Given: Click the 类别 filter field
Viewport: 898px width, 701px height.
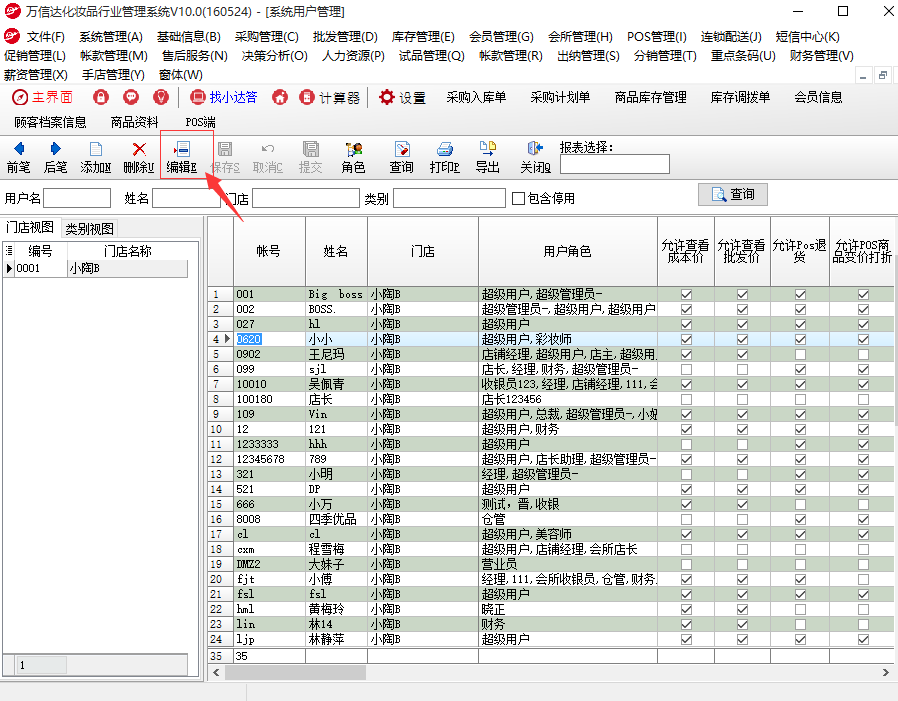Looking at the screenshot, I should 450,198.
